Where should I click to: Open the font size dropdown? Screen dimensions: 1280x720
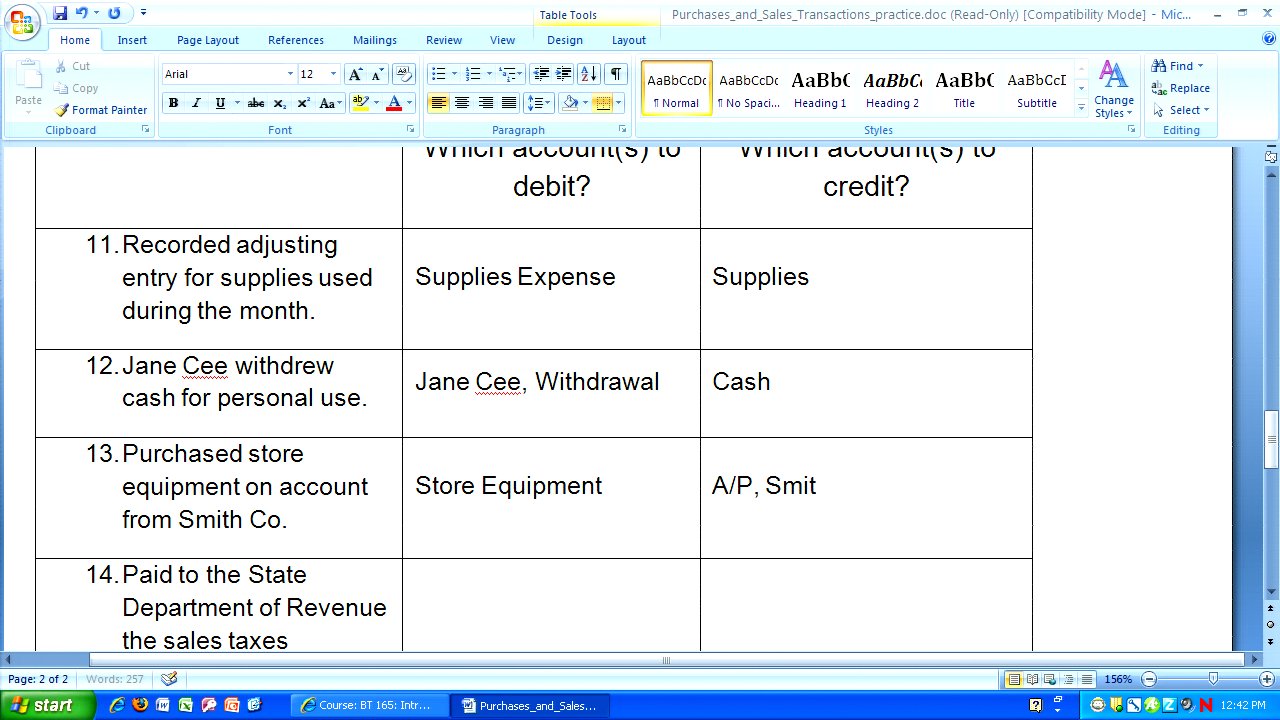click(x=333, y=74)
